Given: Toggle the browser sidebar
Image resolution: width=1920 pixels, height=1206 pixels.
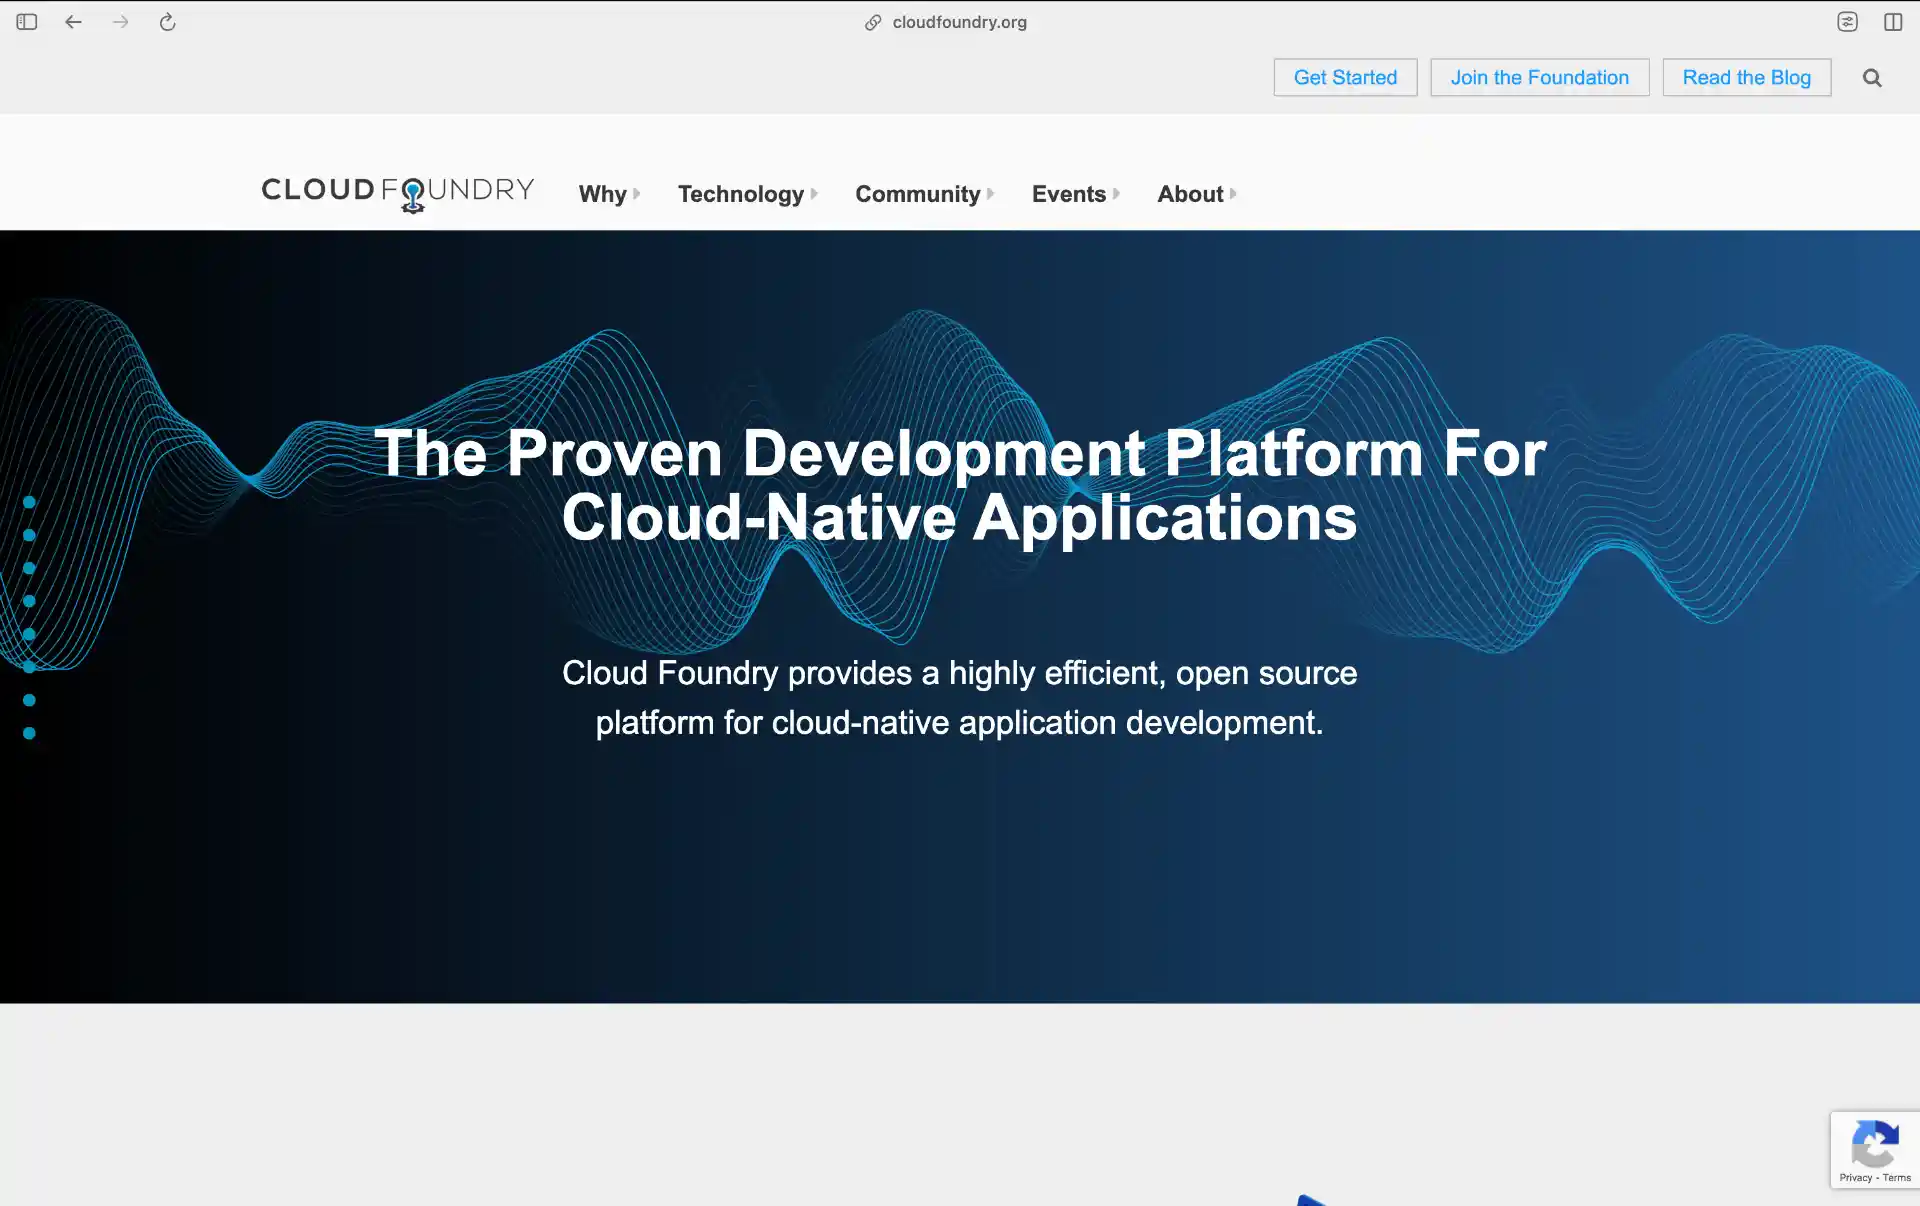Looking at the screenshot, I should [26, 21].
